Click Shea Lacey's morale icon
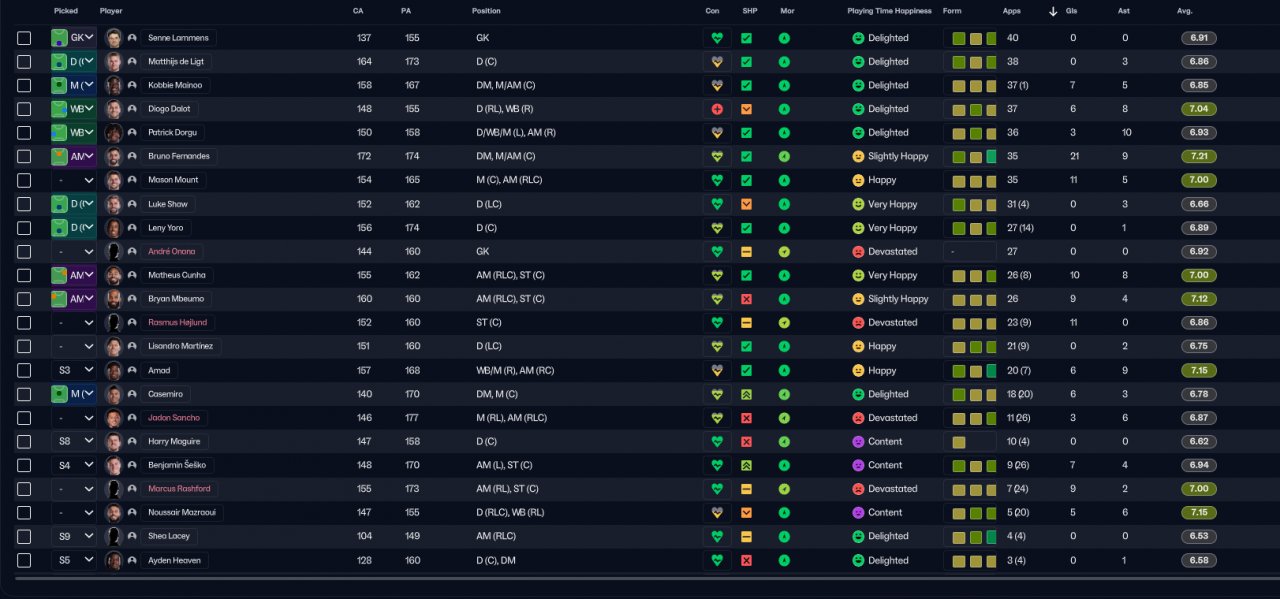Image resolution: width=1280 pixels, height=599 pixels. pyautogui.click(x=784, y=537)
